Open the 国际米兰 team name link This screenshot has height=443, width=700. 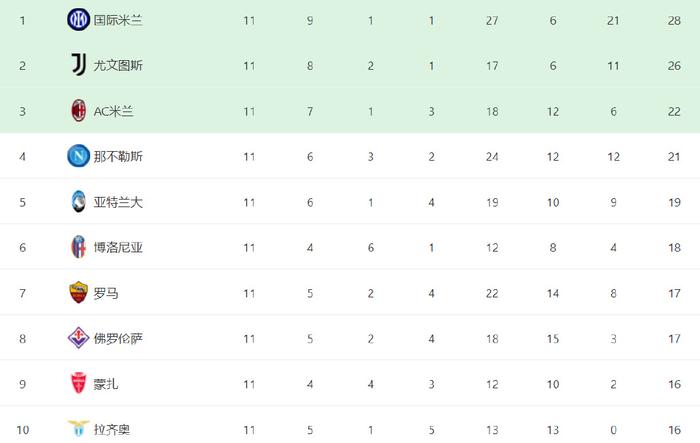coord(118,21)
